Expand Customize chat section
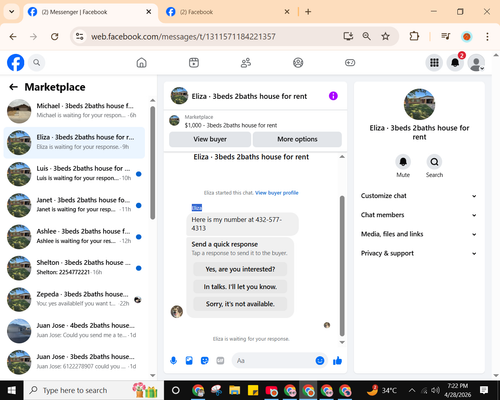This screenshot has width=500, height=400. pyautogui.click(x=419, y=196)
